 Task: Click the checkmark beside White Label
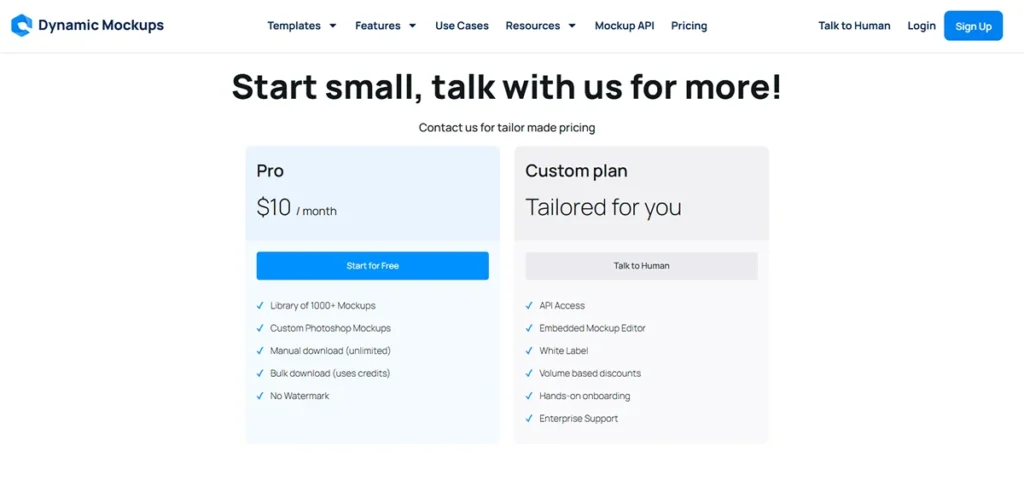click(x=529, y=351)
